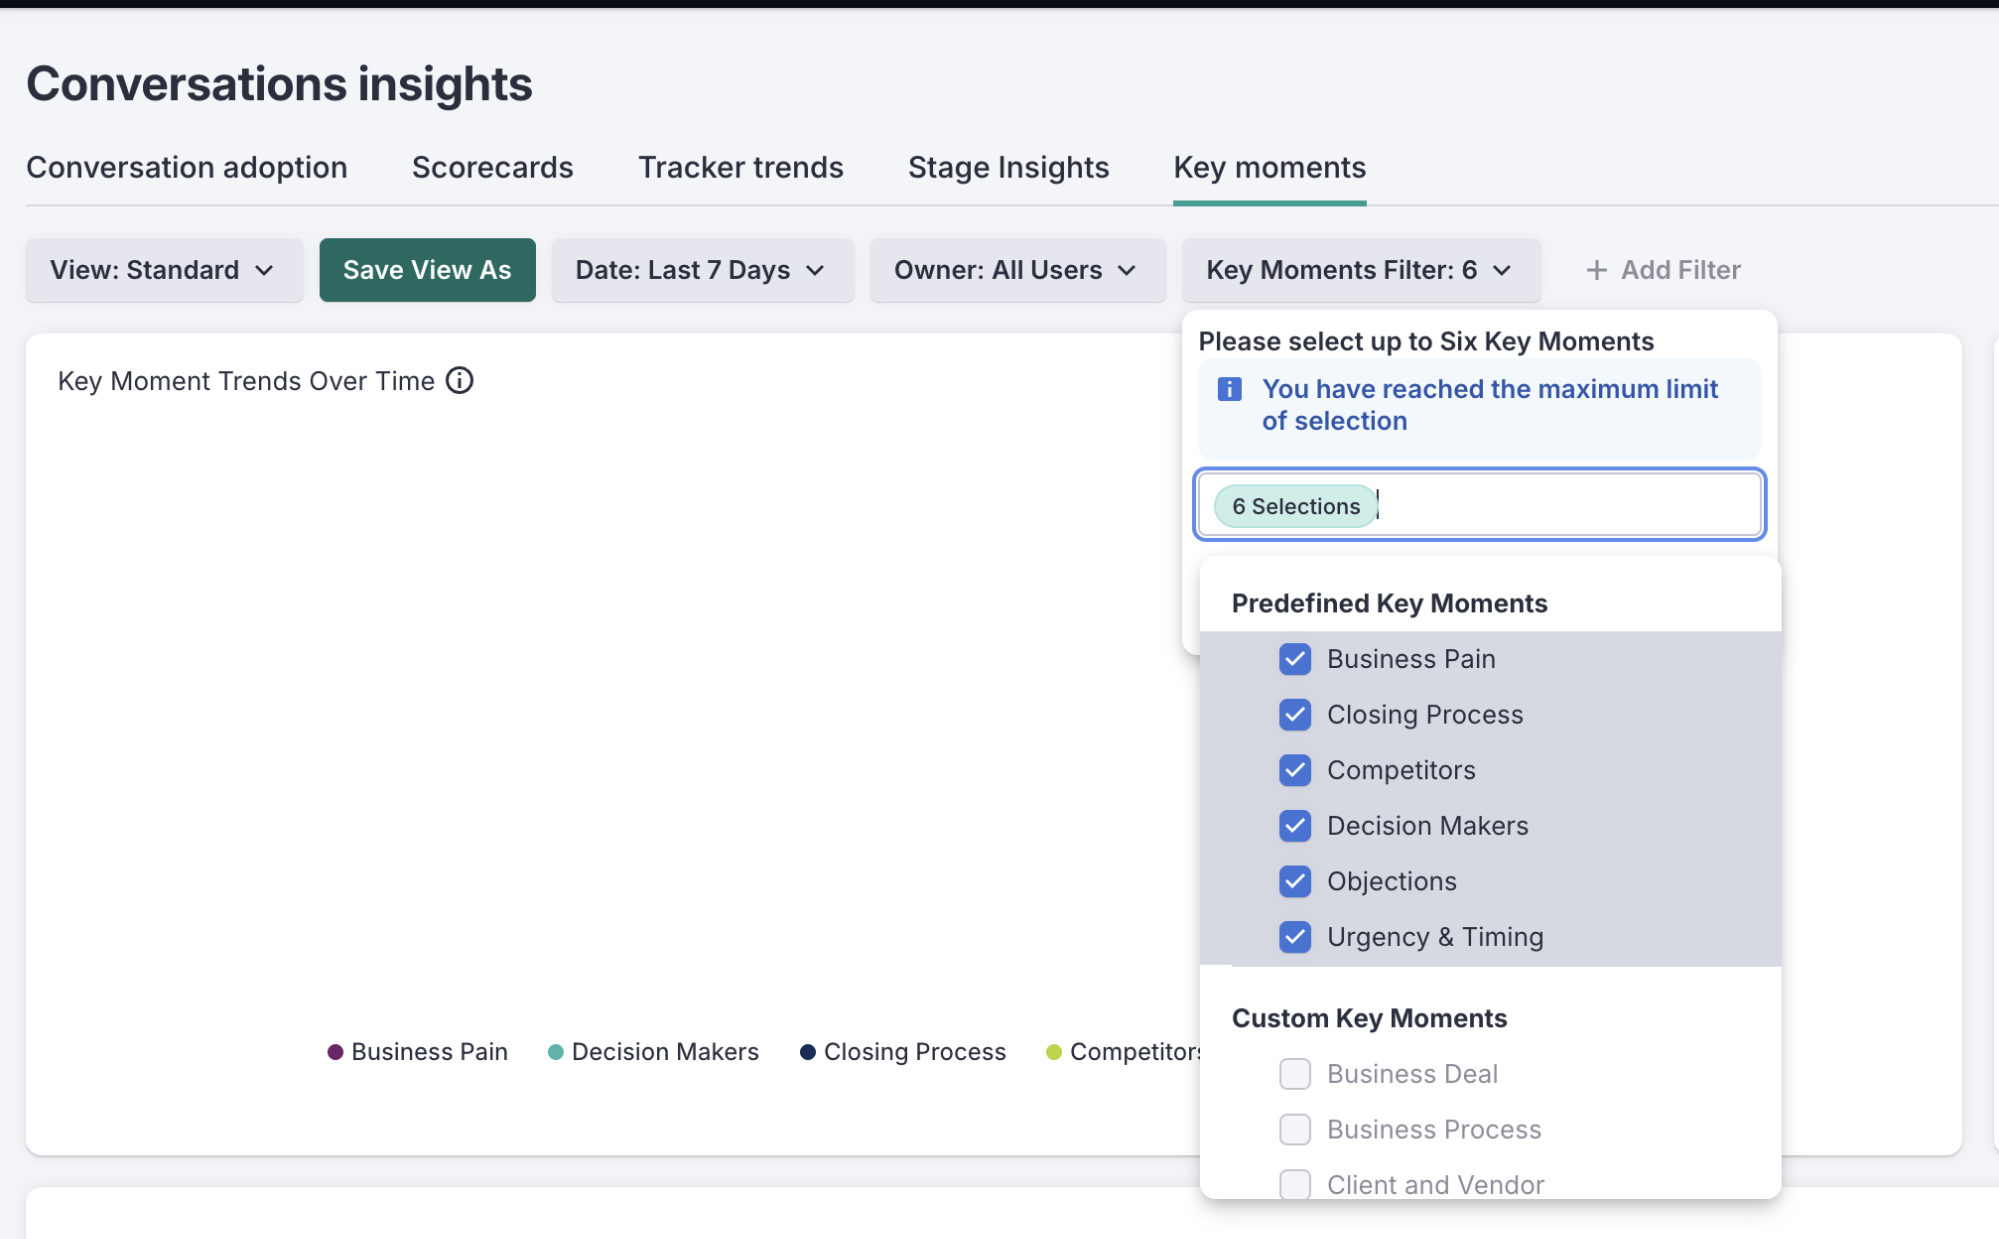The image size is (1999, 1239).
Task: Click the Business Pain legend label
Action: pyautogui.click(x=429, y=1052)
